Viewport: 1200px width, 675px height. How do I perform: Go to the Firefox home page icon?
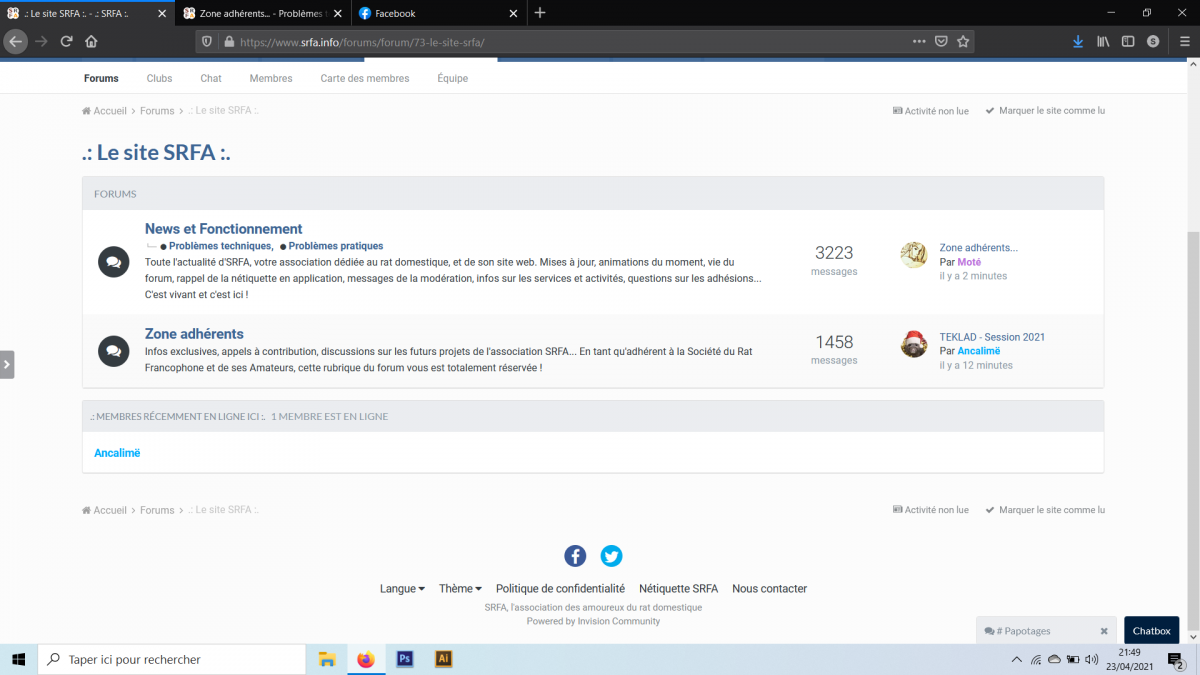click(x=91, y=41)
